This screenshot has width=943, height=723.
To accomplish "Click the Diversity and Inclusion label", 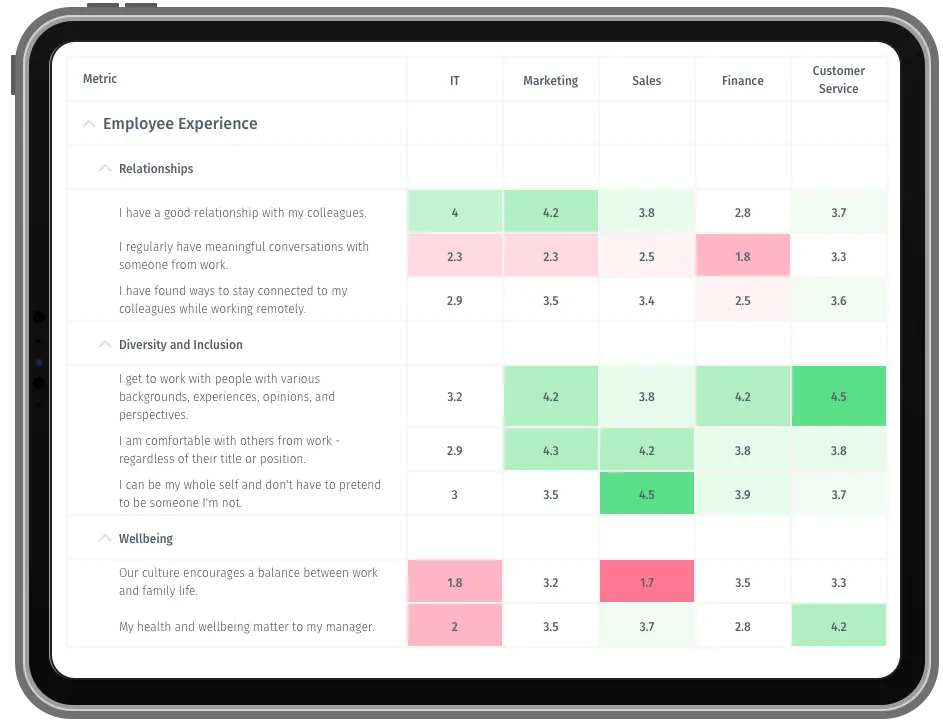I will [x=181, y=345].
